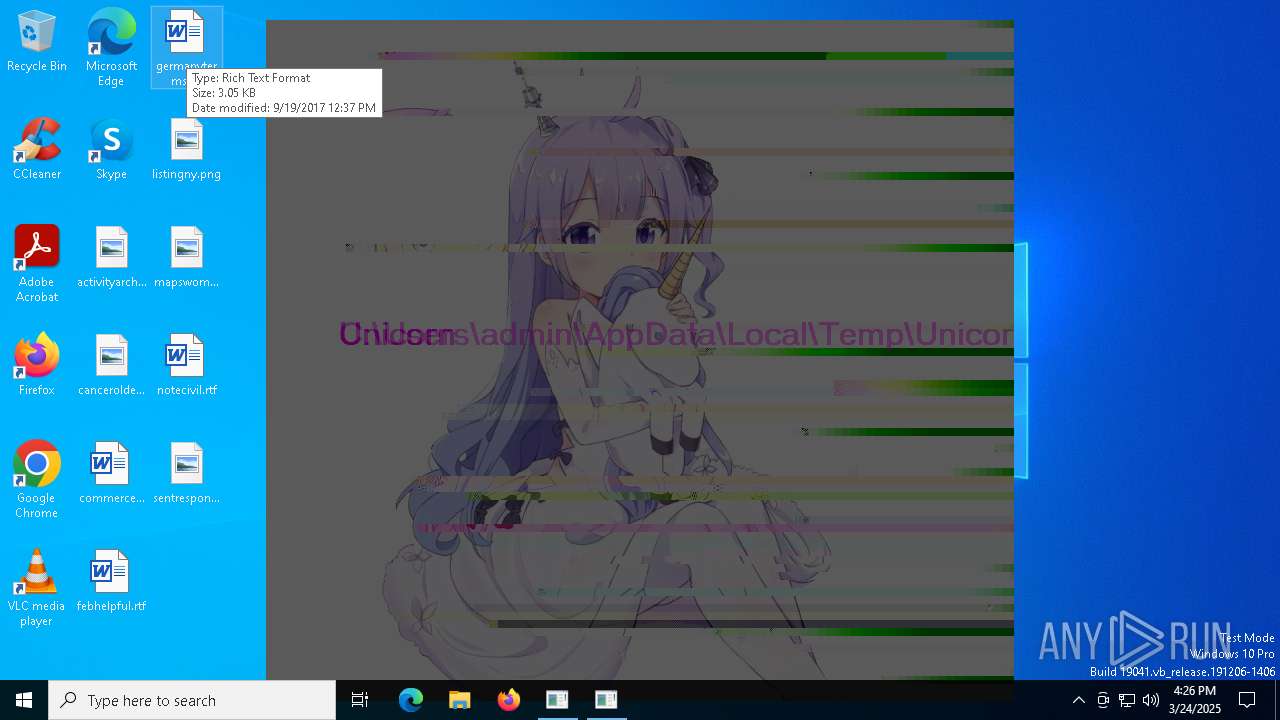Open the Windows Start menu
This screenshot has height=720, width=1280.
(24, 700)
